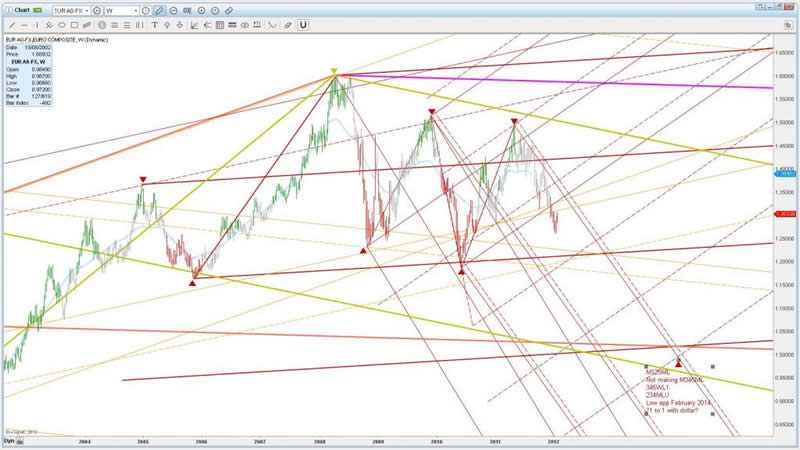Click the data table icon in title bar
This screenshot has width=800, height=450.
pyautogui.click(x=187, y=10)
